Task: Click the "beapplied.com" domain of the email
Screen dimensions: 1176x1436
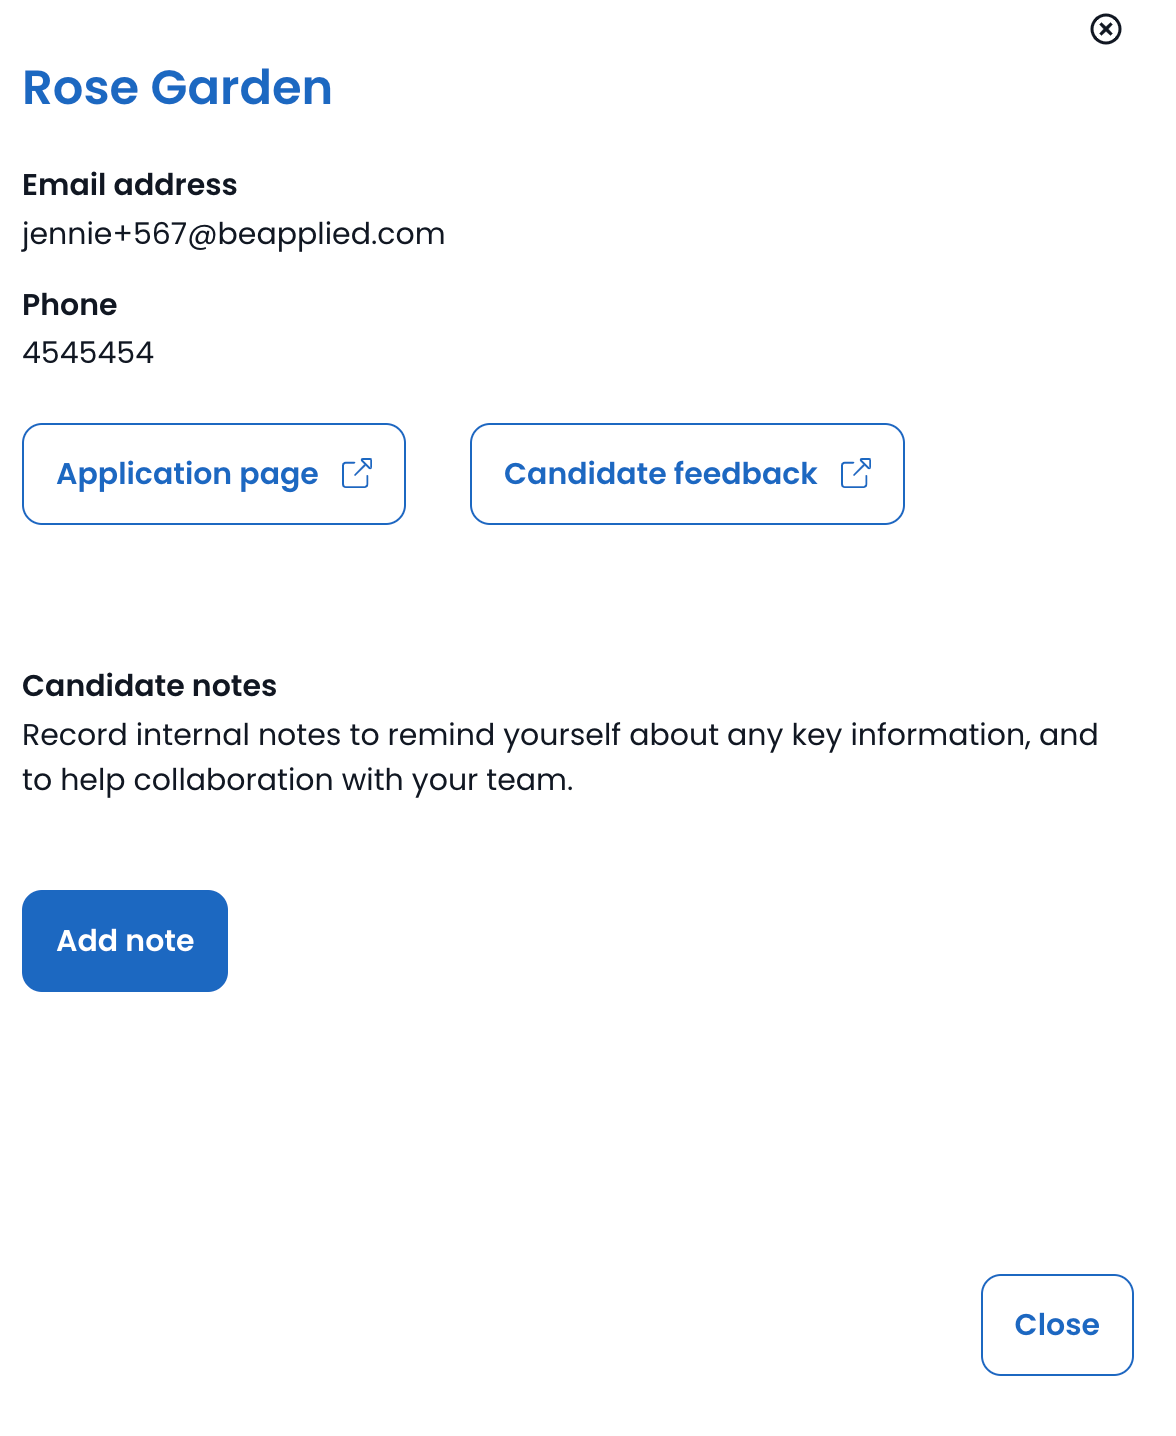Action: 331,234
